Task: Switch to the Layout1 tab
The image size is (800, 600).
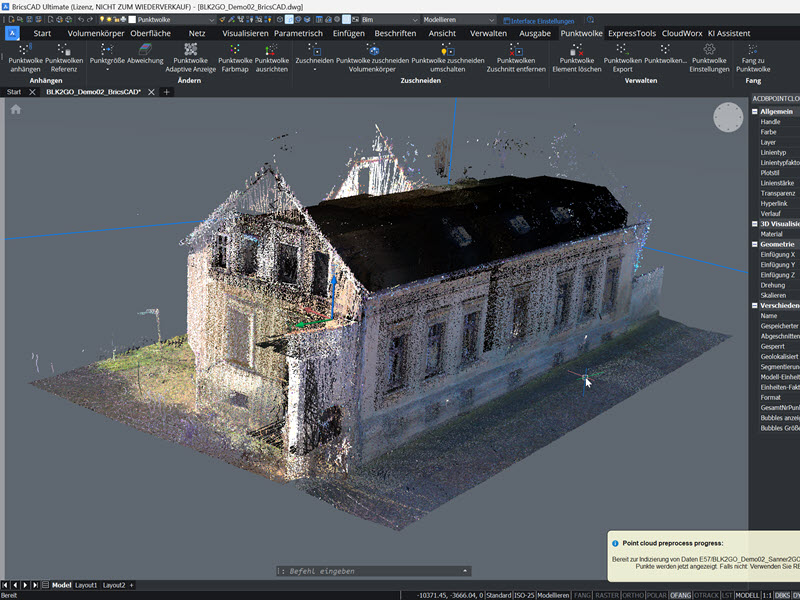Action: pyautogui.click(x=86, y=585)
